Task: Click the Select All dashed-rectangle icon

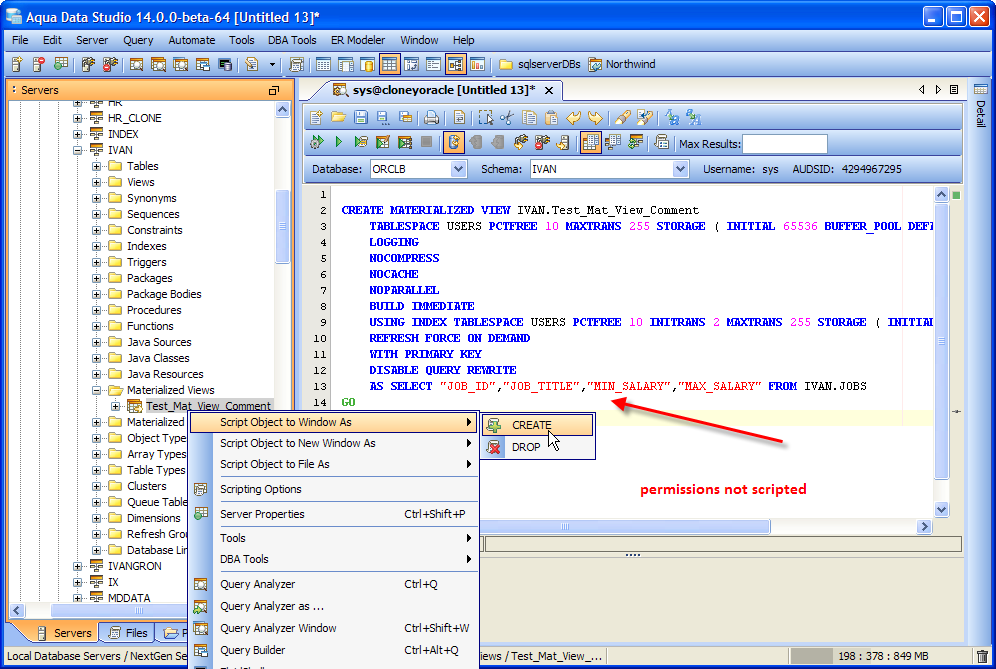Action: 486,118
